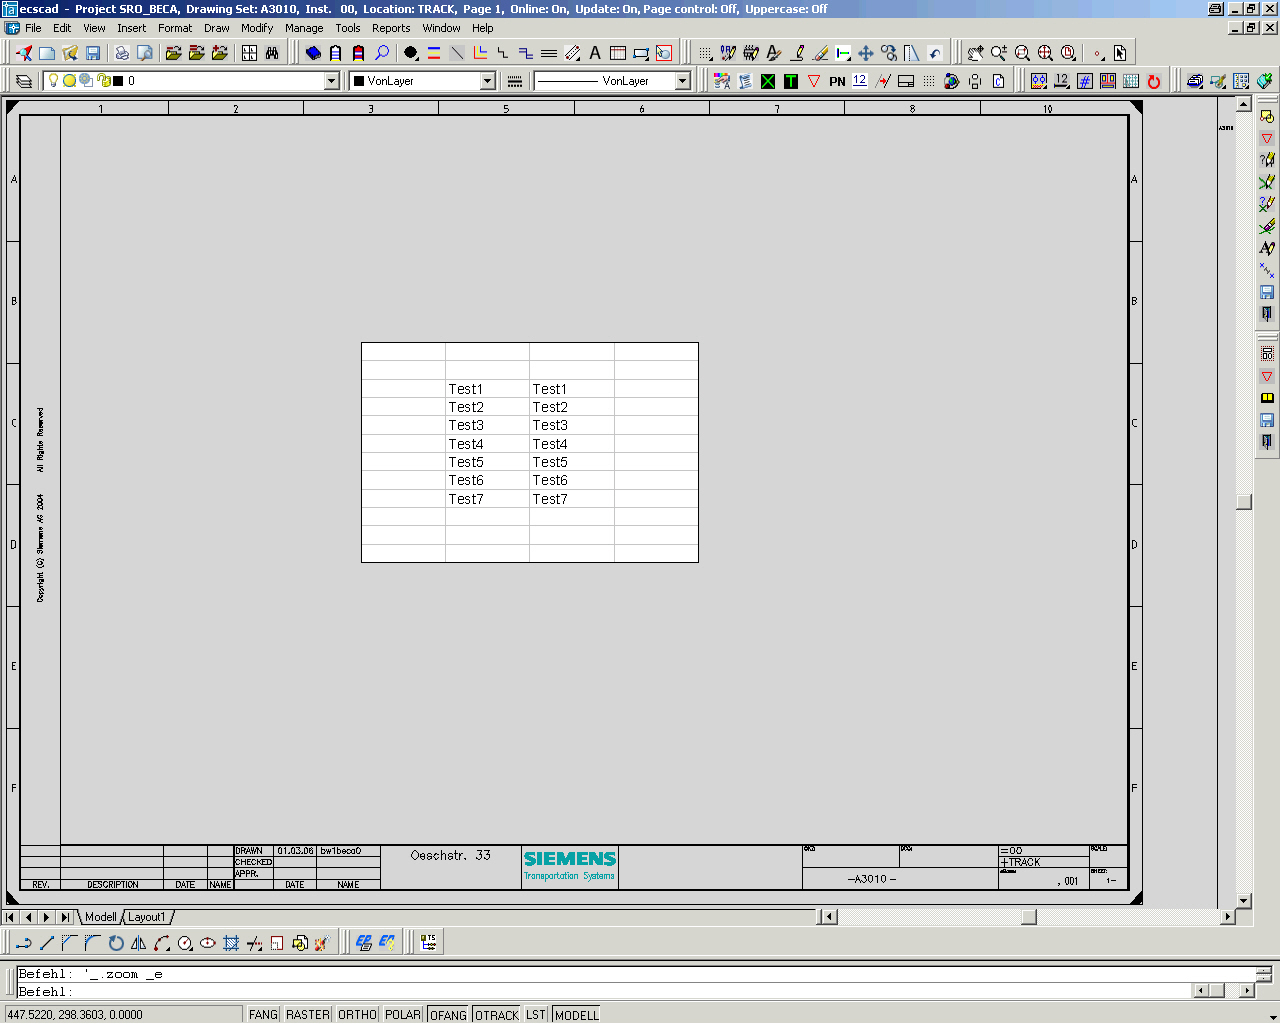Click the Zoom Previous icon
Image resolution: width=1280 pixels, height=1024 pixels.
pyautogui.click(x=1068, y=53)
